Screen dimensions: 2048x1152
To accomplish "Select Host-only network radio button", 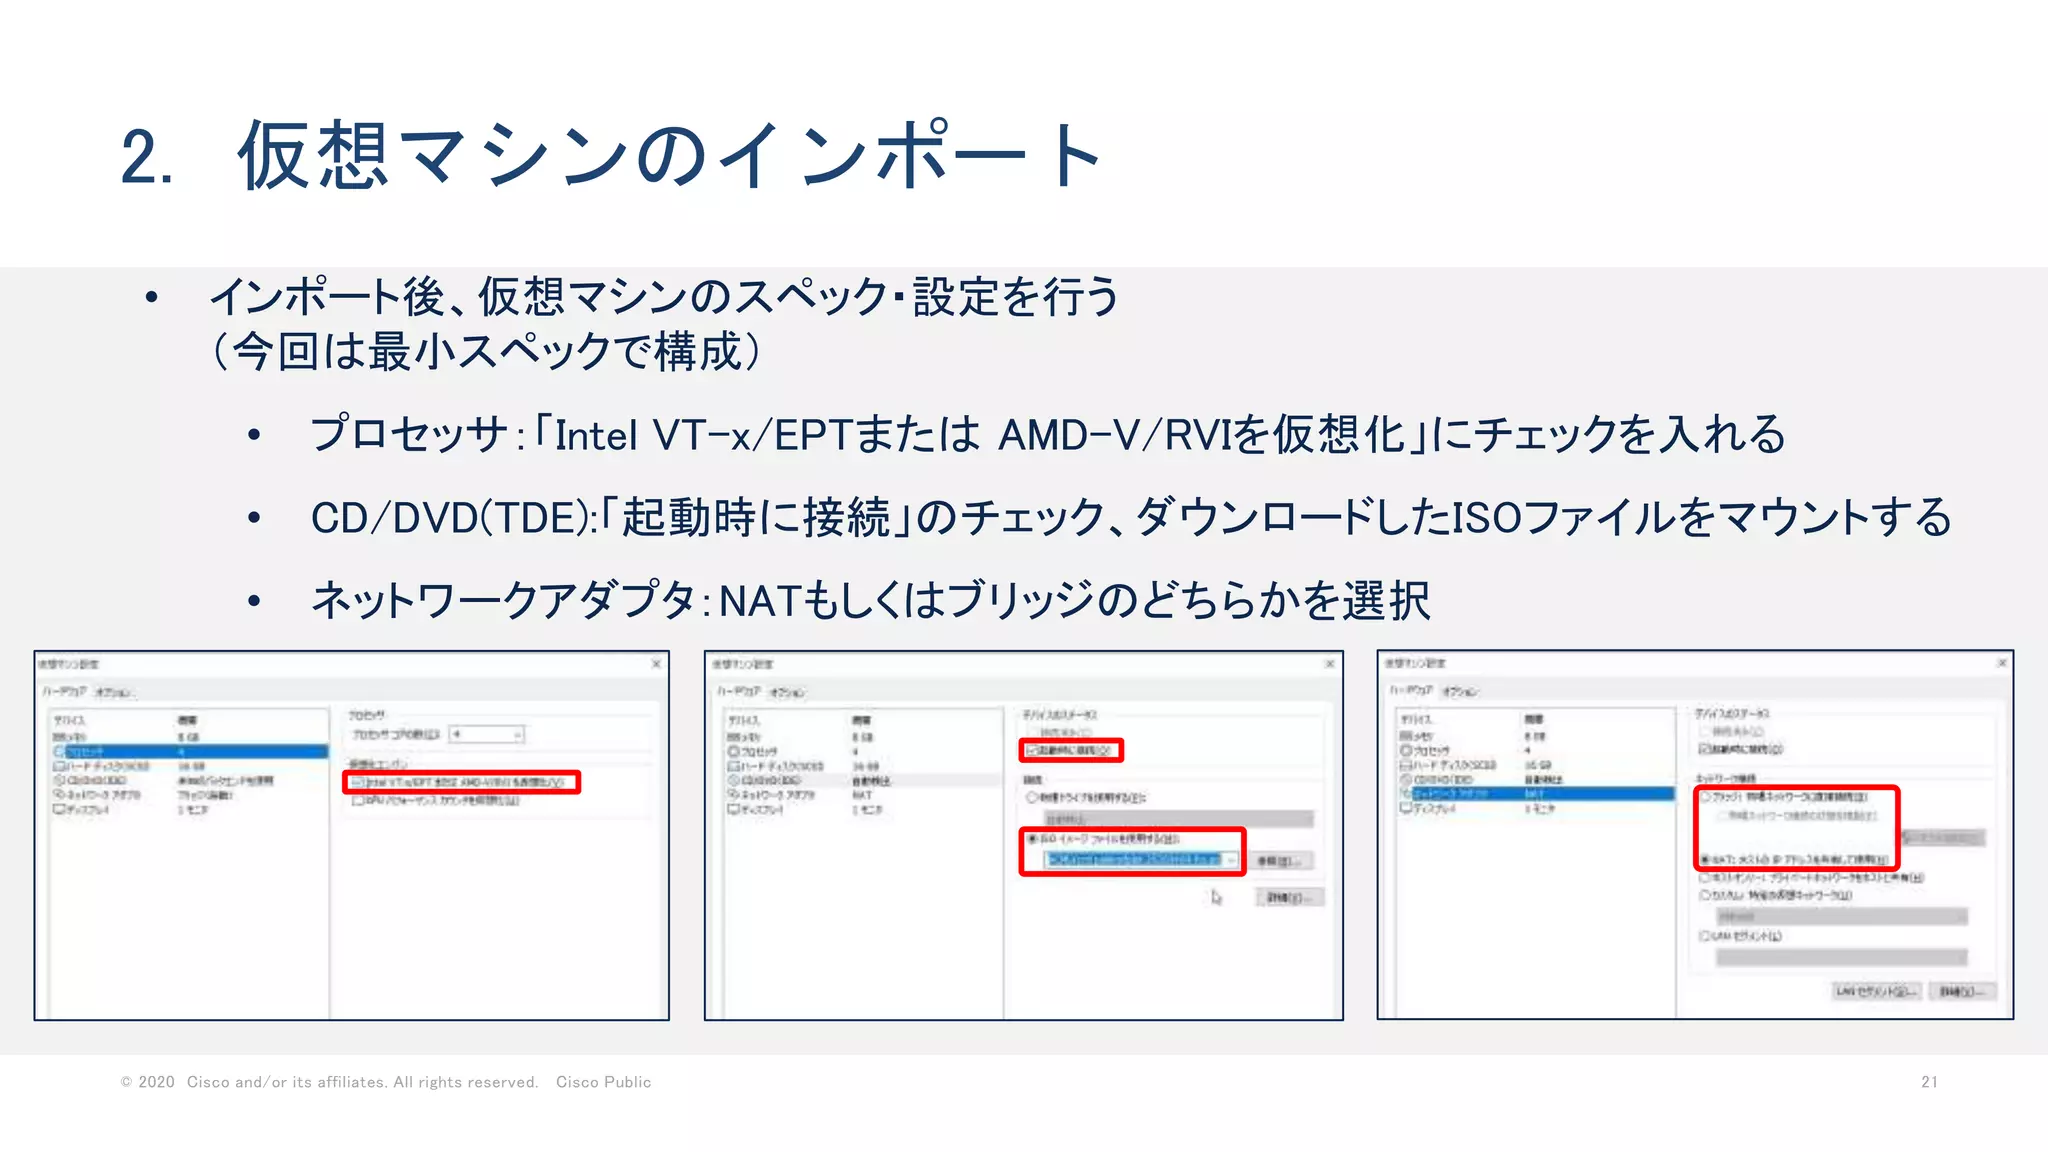I will coord(1706,878).
